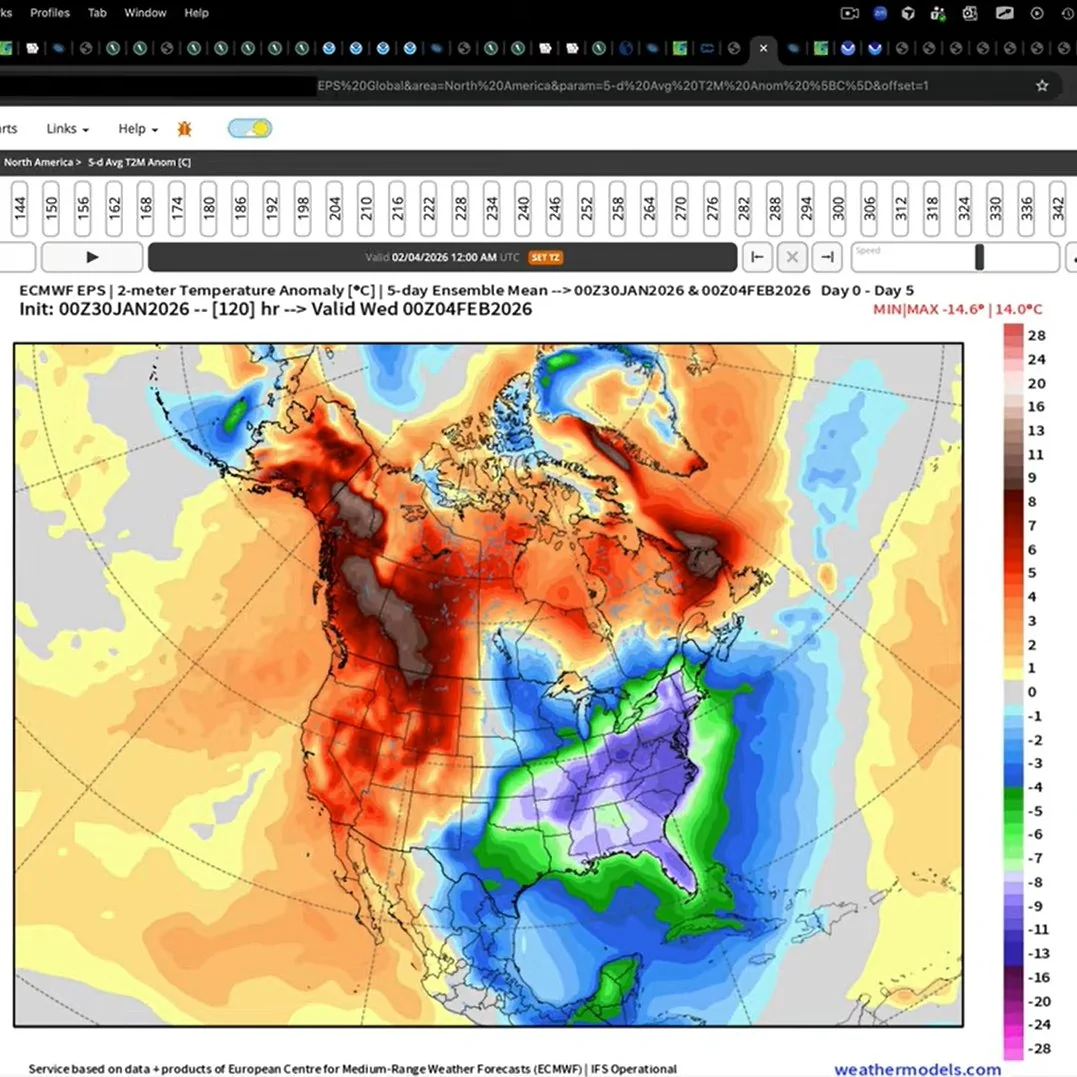This screenshot has height=1077, width=1077.
Task: Toggle the day/night theme switch
Action: 250,128
